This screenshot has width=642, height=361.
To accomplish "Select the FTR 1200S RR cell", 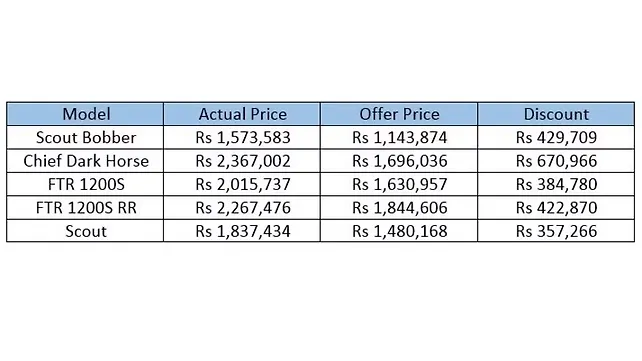I will [85, 208].
